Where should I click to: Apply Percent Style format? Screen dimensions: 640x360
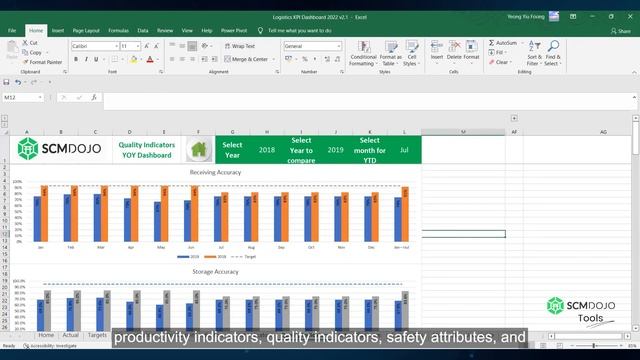(x=304, y=59)
